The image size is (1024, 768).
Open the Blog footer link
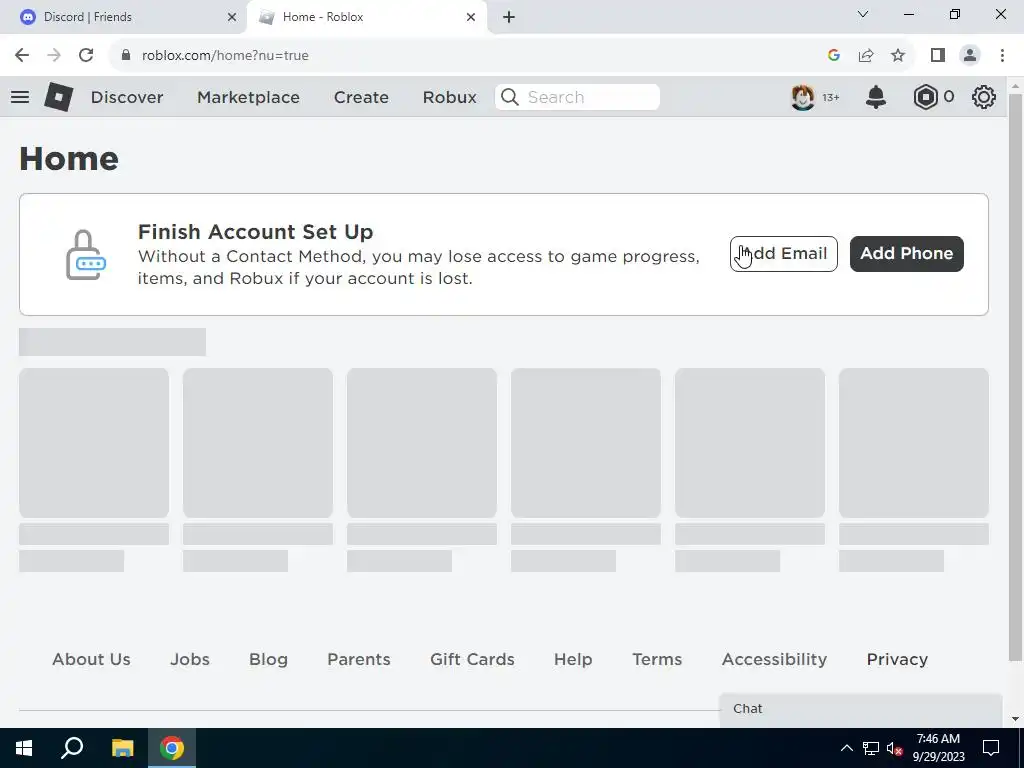click(268, 659)
